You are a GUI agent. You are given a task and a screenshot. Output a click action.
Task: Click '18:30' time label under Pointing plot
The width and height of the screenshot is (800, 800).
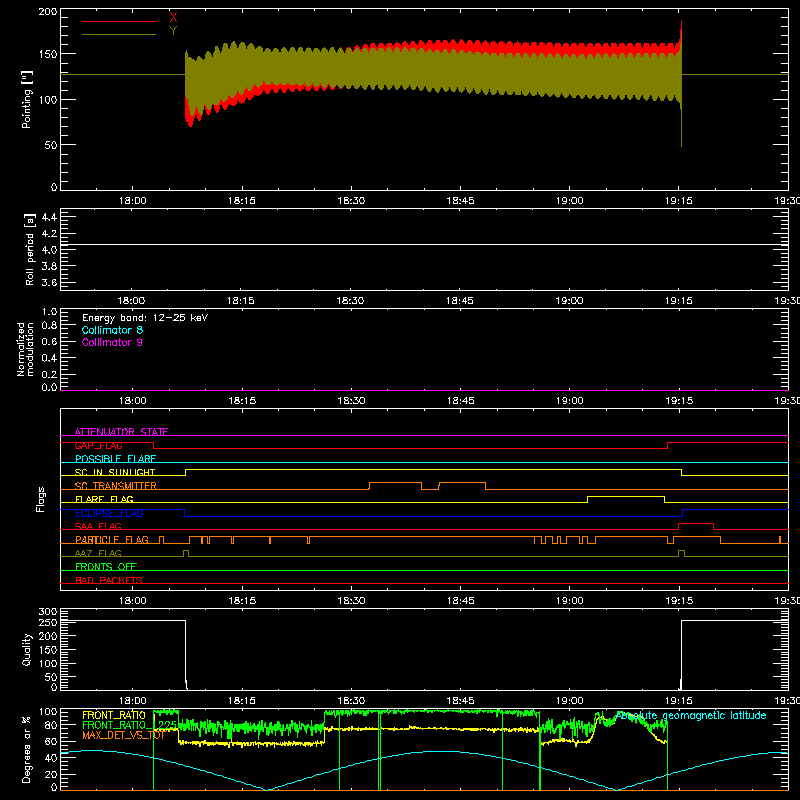(x=351, y=201)
